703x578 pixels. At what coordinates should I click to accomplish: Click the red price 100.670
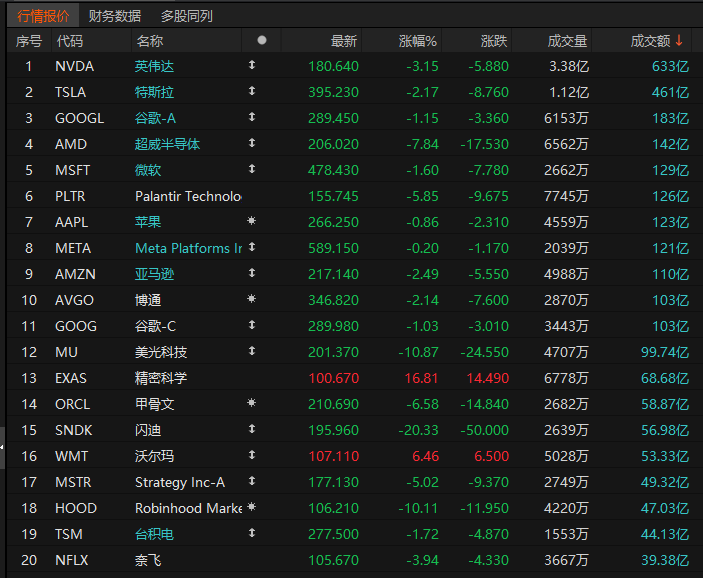[x=334, y=378]
